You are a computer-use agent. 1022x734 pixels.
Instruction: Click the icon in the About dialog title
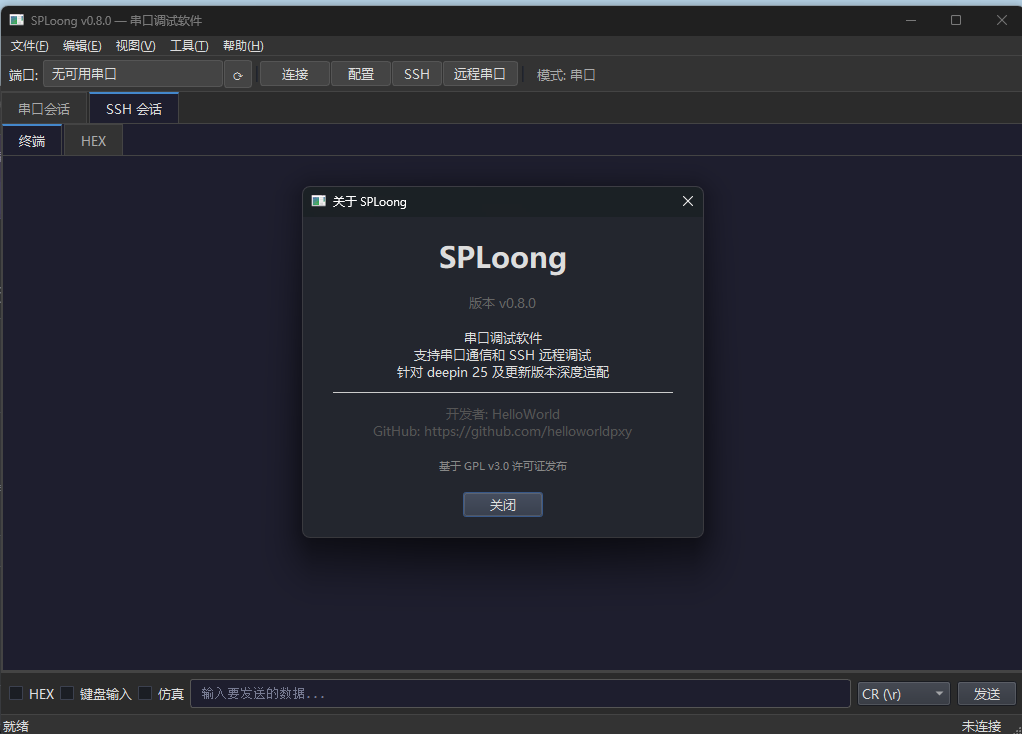point(319,201)
